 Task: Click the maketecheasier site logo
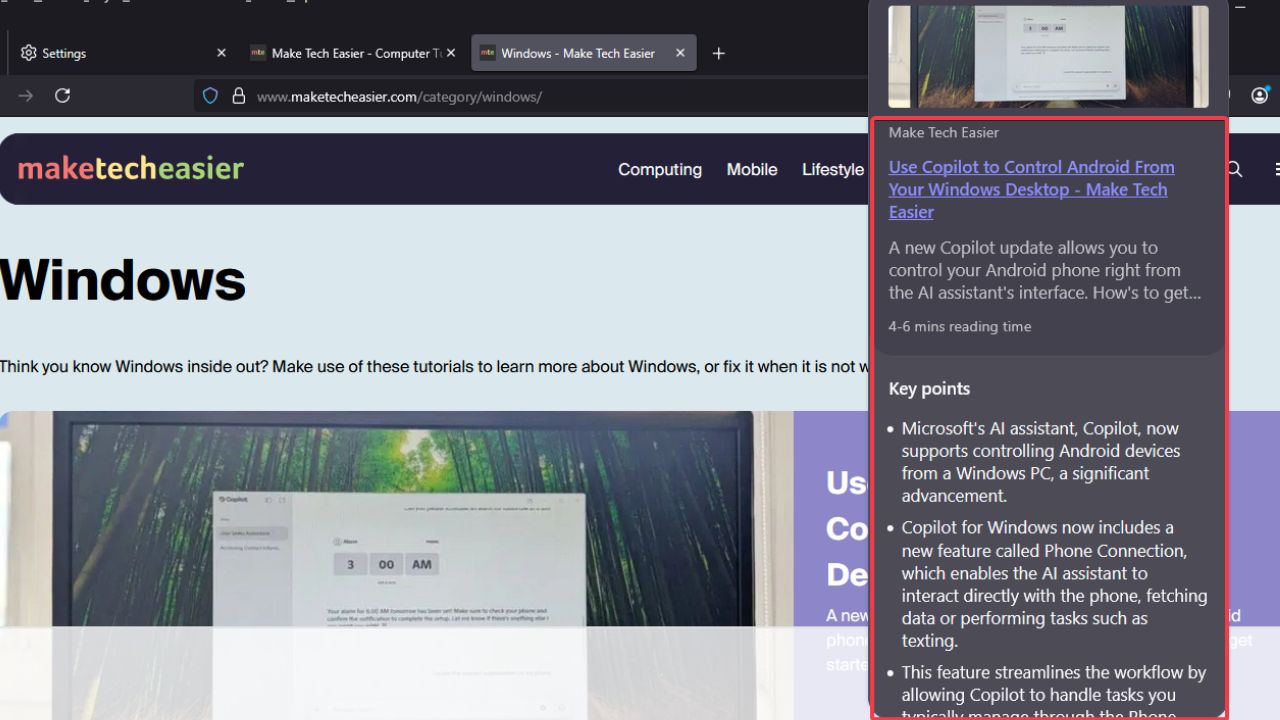tap(129, 168)
